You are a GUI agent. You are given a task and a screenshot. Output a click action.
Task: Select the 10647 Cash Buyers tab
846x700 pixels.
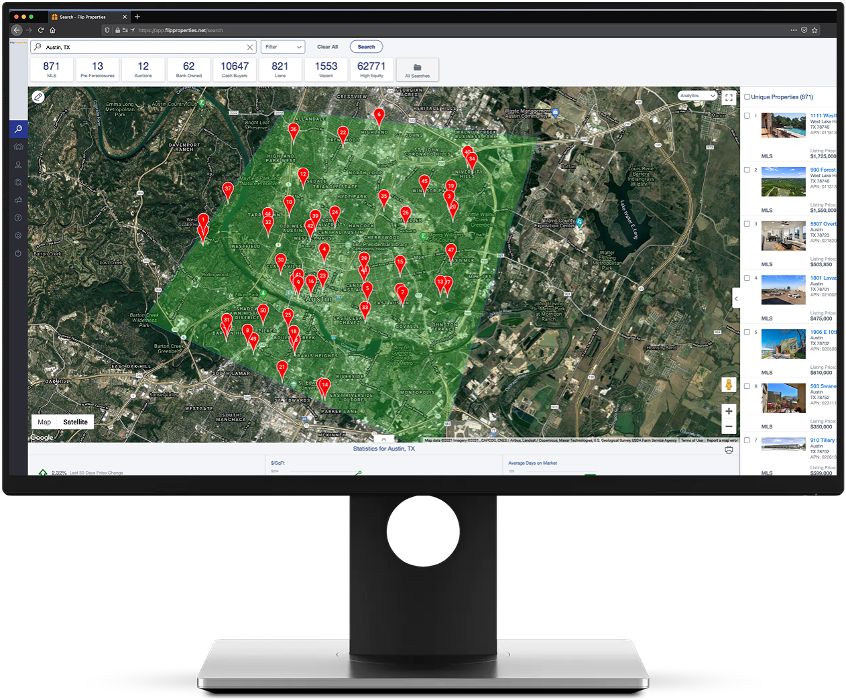point(235,70)
